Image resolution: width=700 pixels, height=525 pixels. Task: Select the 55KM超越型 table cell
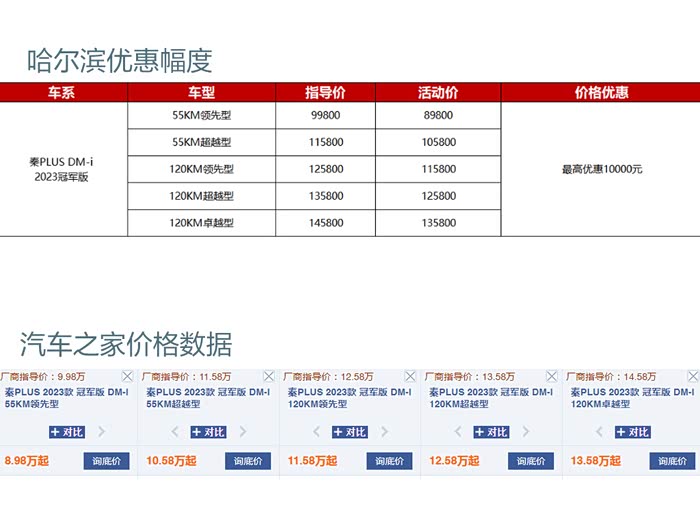[201, 142]
